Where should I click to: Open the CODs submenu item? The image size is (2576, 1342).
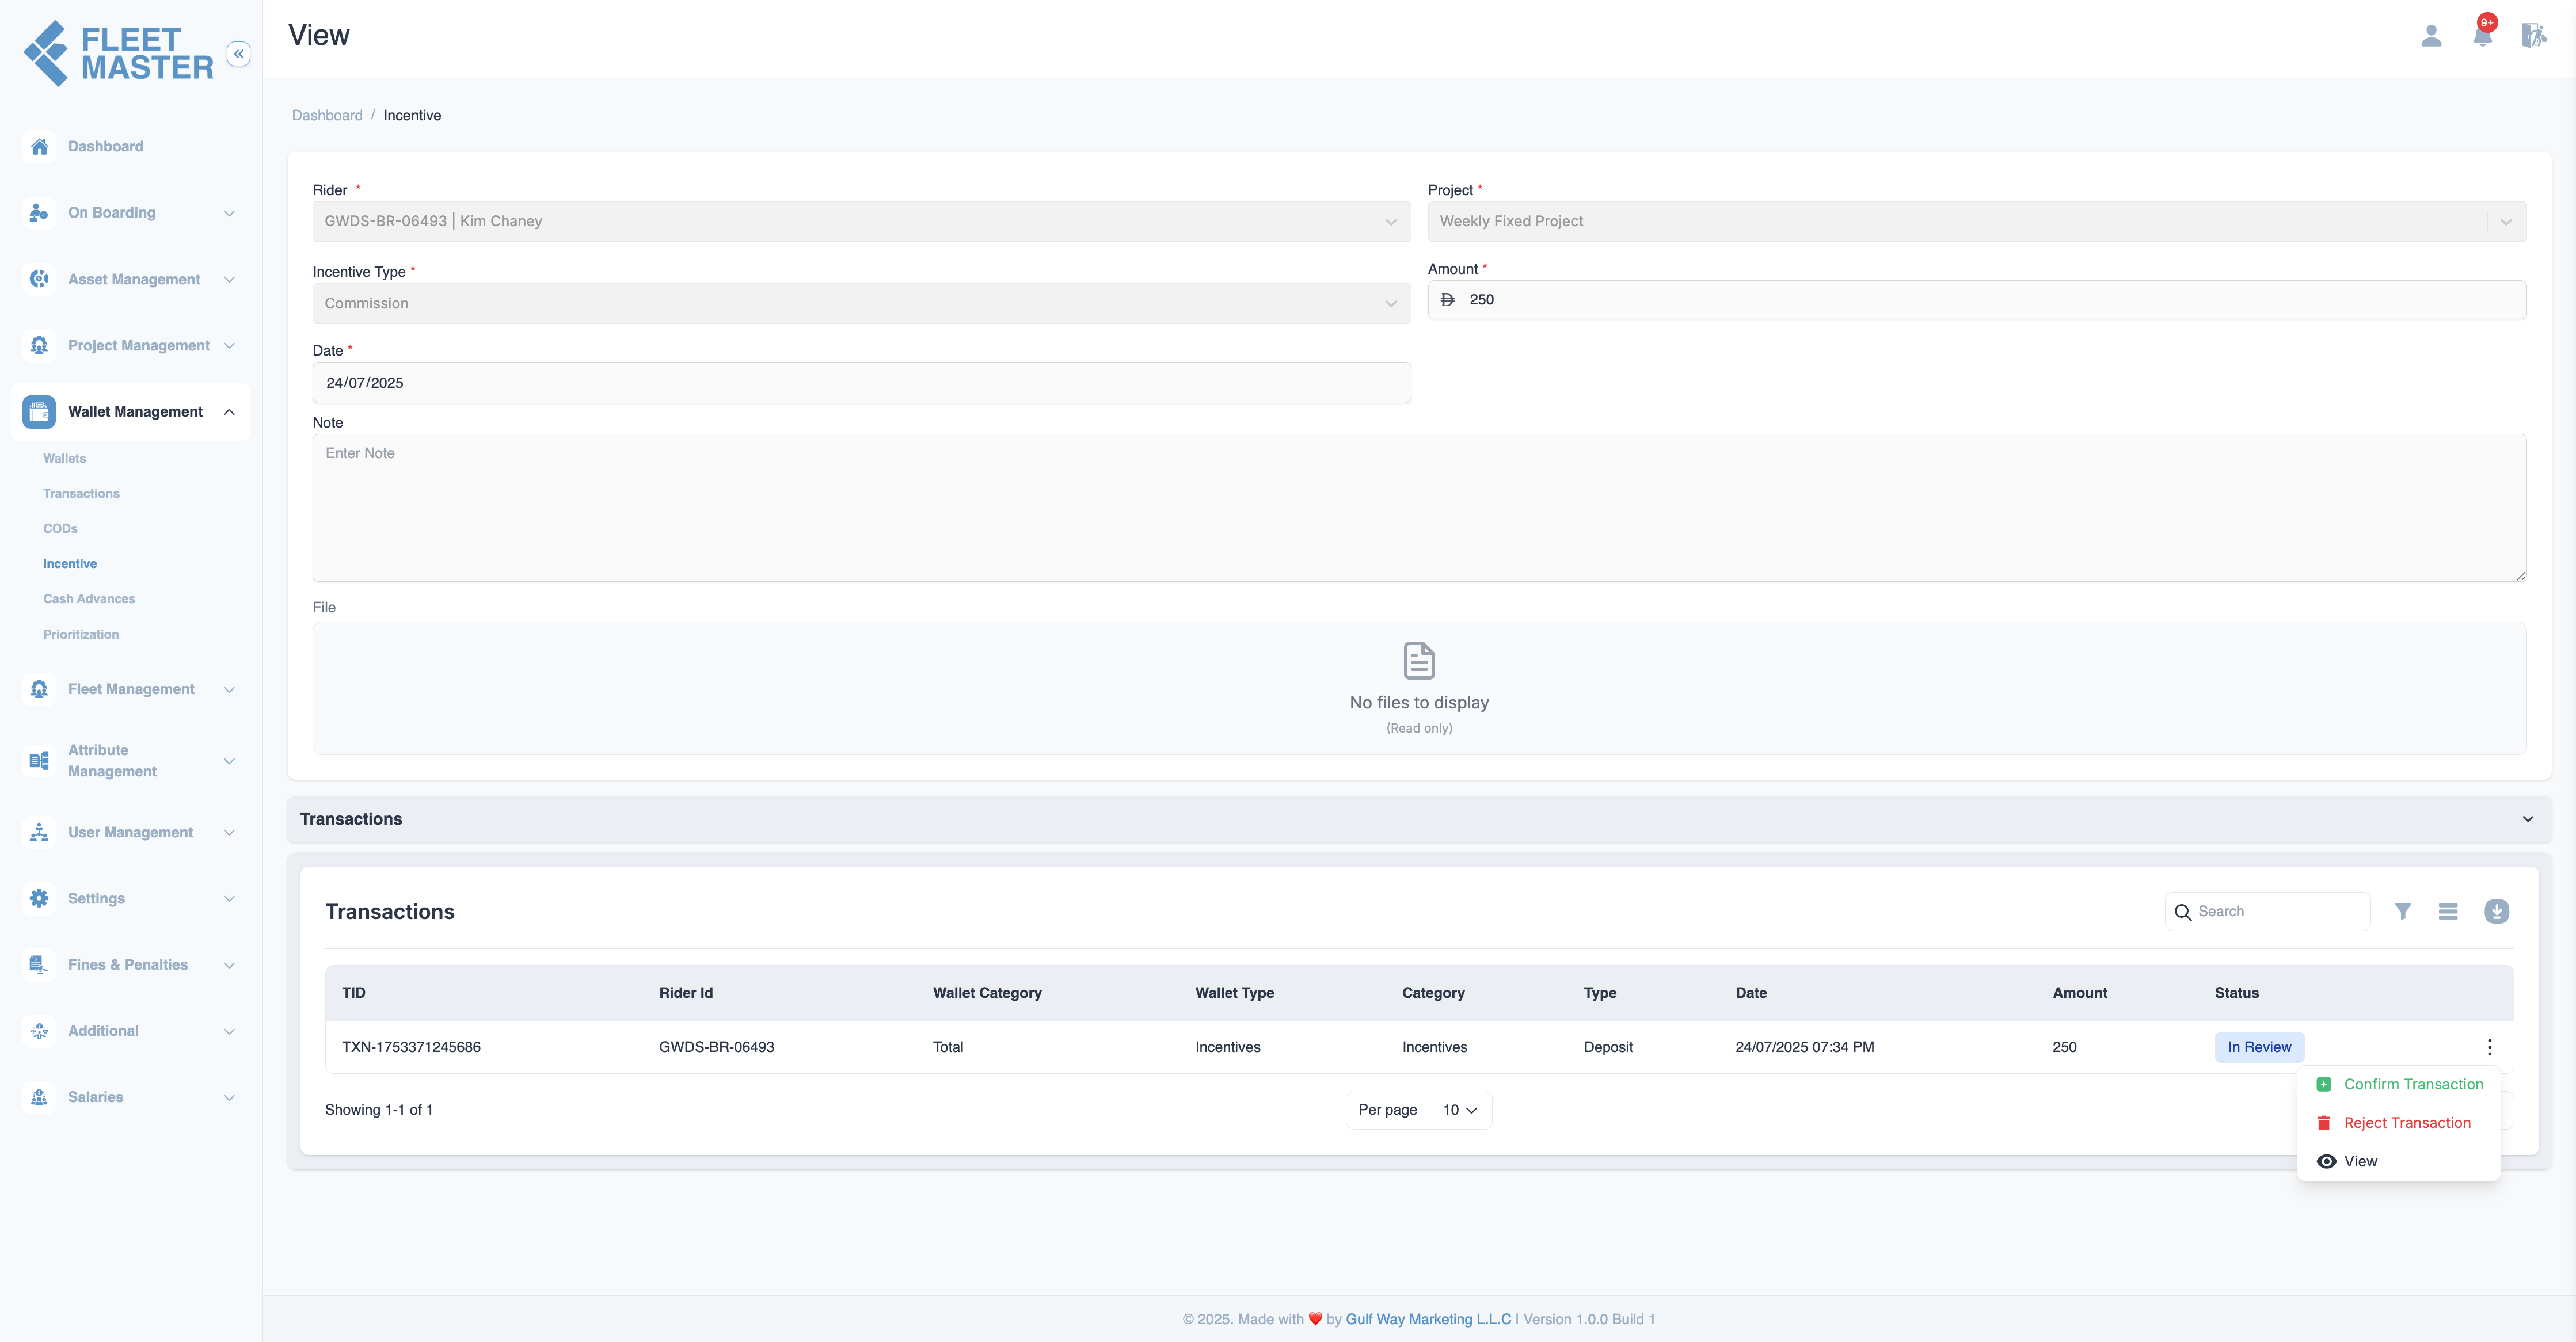(x=60, y=528)
